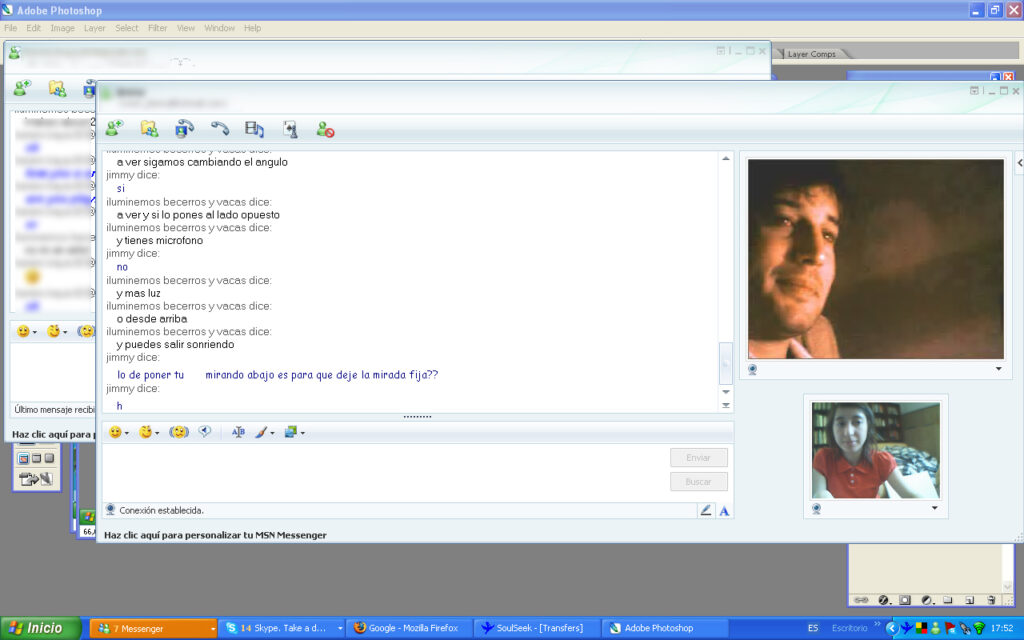Click the voice clip icon in message toolbar
Viewport: 1024px width, 640px height.
(x=205, y=432)
